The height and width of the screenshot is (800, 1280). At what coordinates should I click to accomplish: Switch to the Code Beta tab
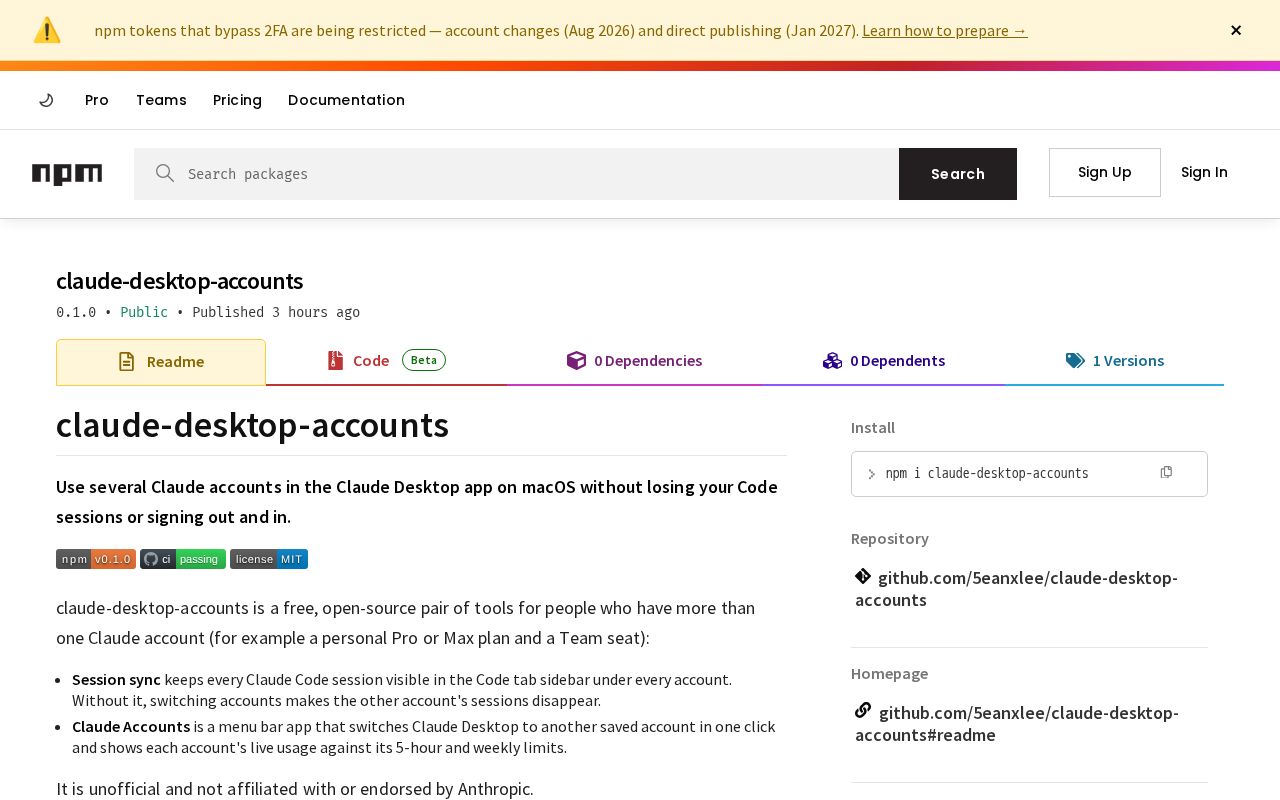tap(386, 361)
